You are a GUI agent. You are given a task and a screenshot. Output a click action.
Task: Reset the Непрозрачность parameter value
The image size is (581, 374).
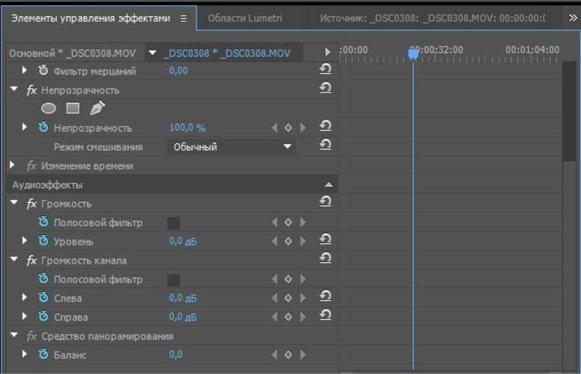325,126
